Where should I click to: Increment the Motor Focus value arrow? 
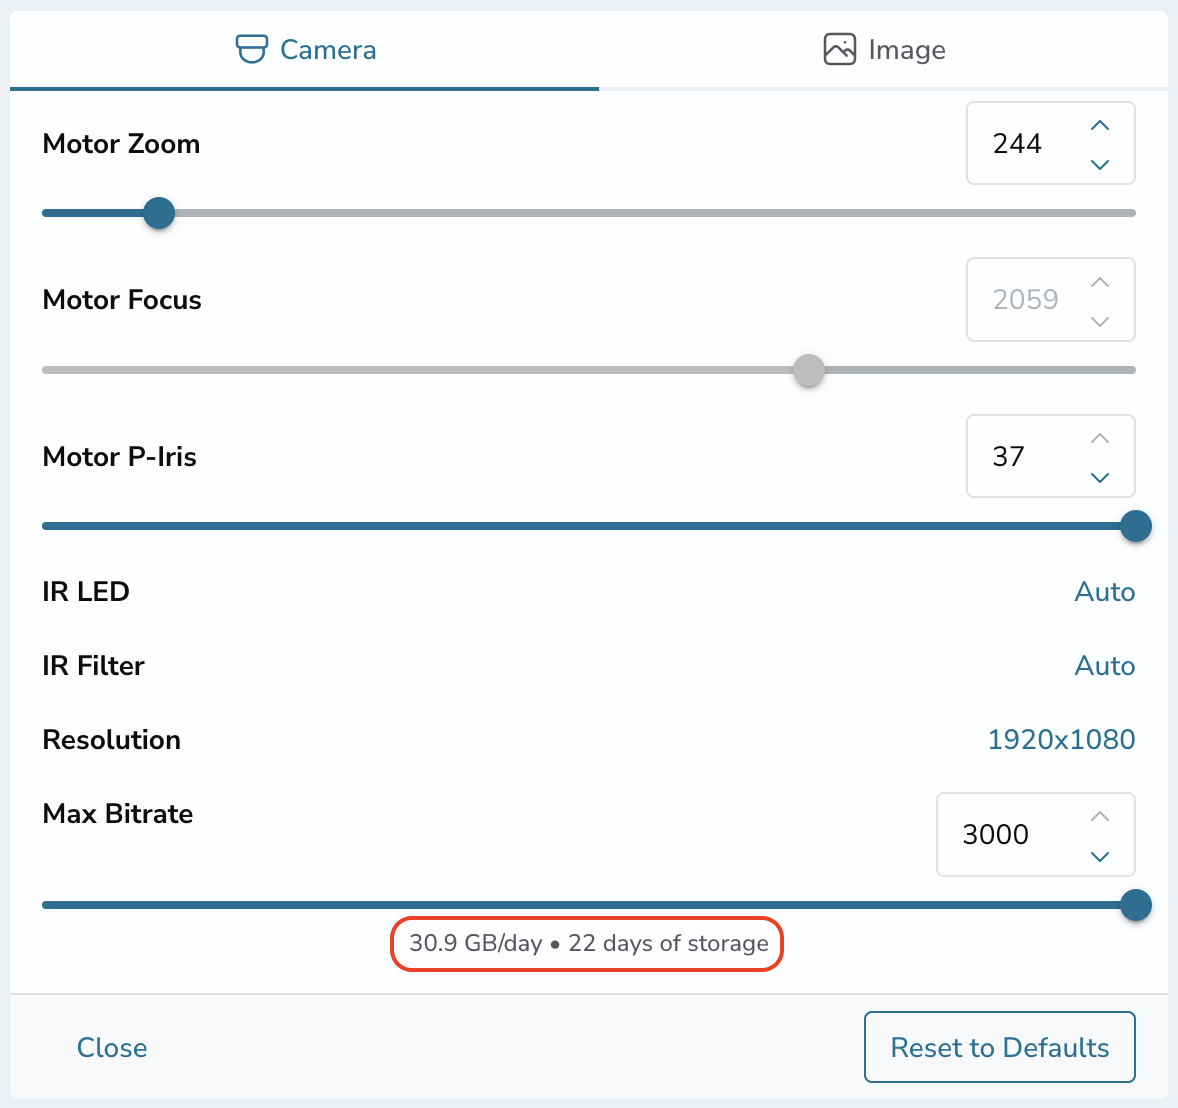click(x=1100, y=282)
